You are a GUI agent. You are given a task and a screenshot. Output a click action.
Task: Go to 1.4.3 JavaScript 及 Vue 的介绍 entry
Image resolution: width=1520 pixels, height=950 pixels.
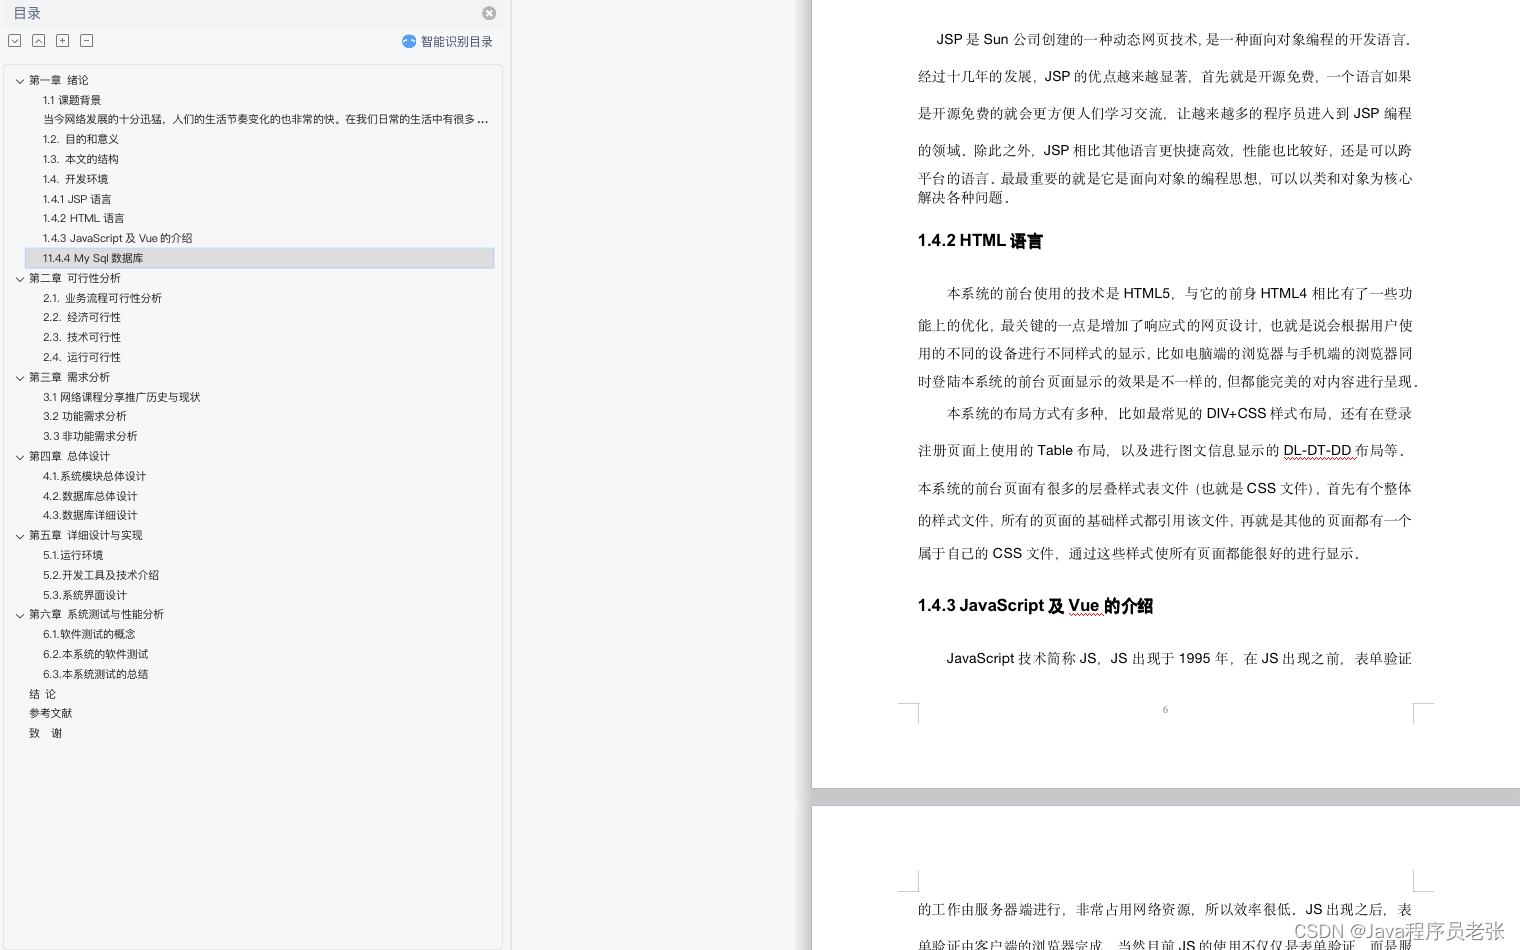coord(117,238)
